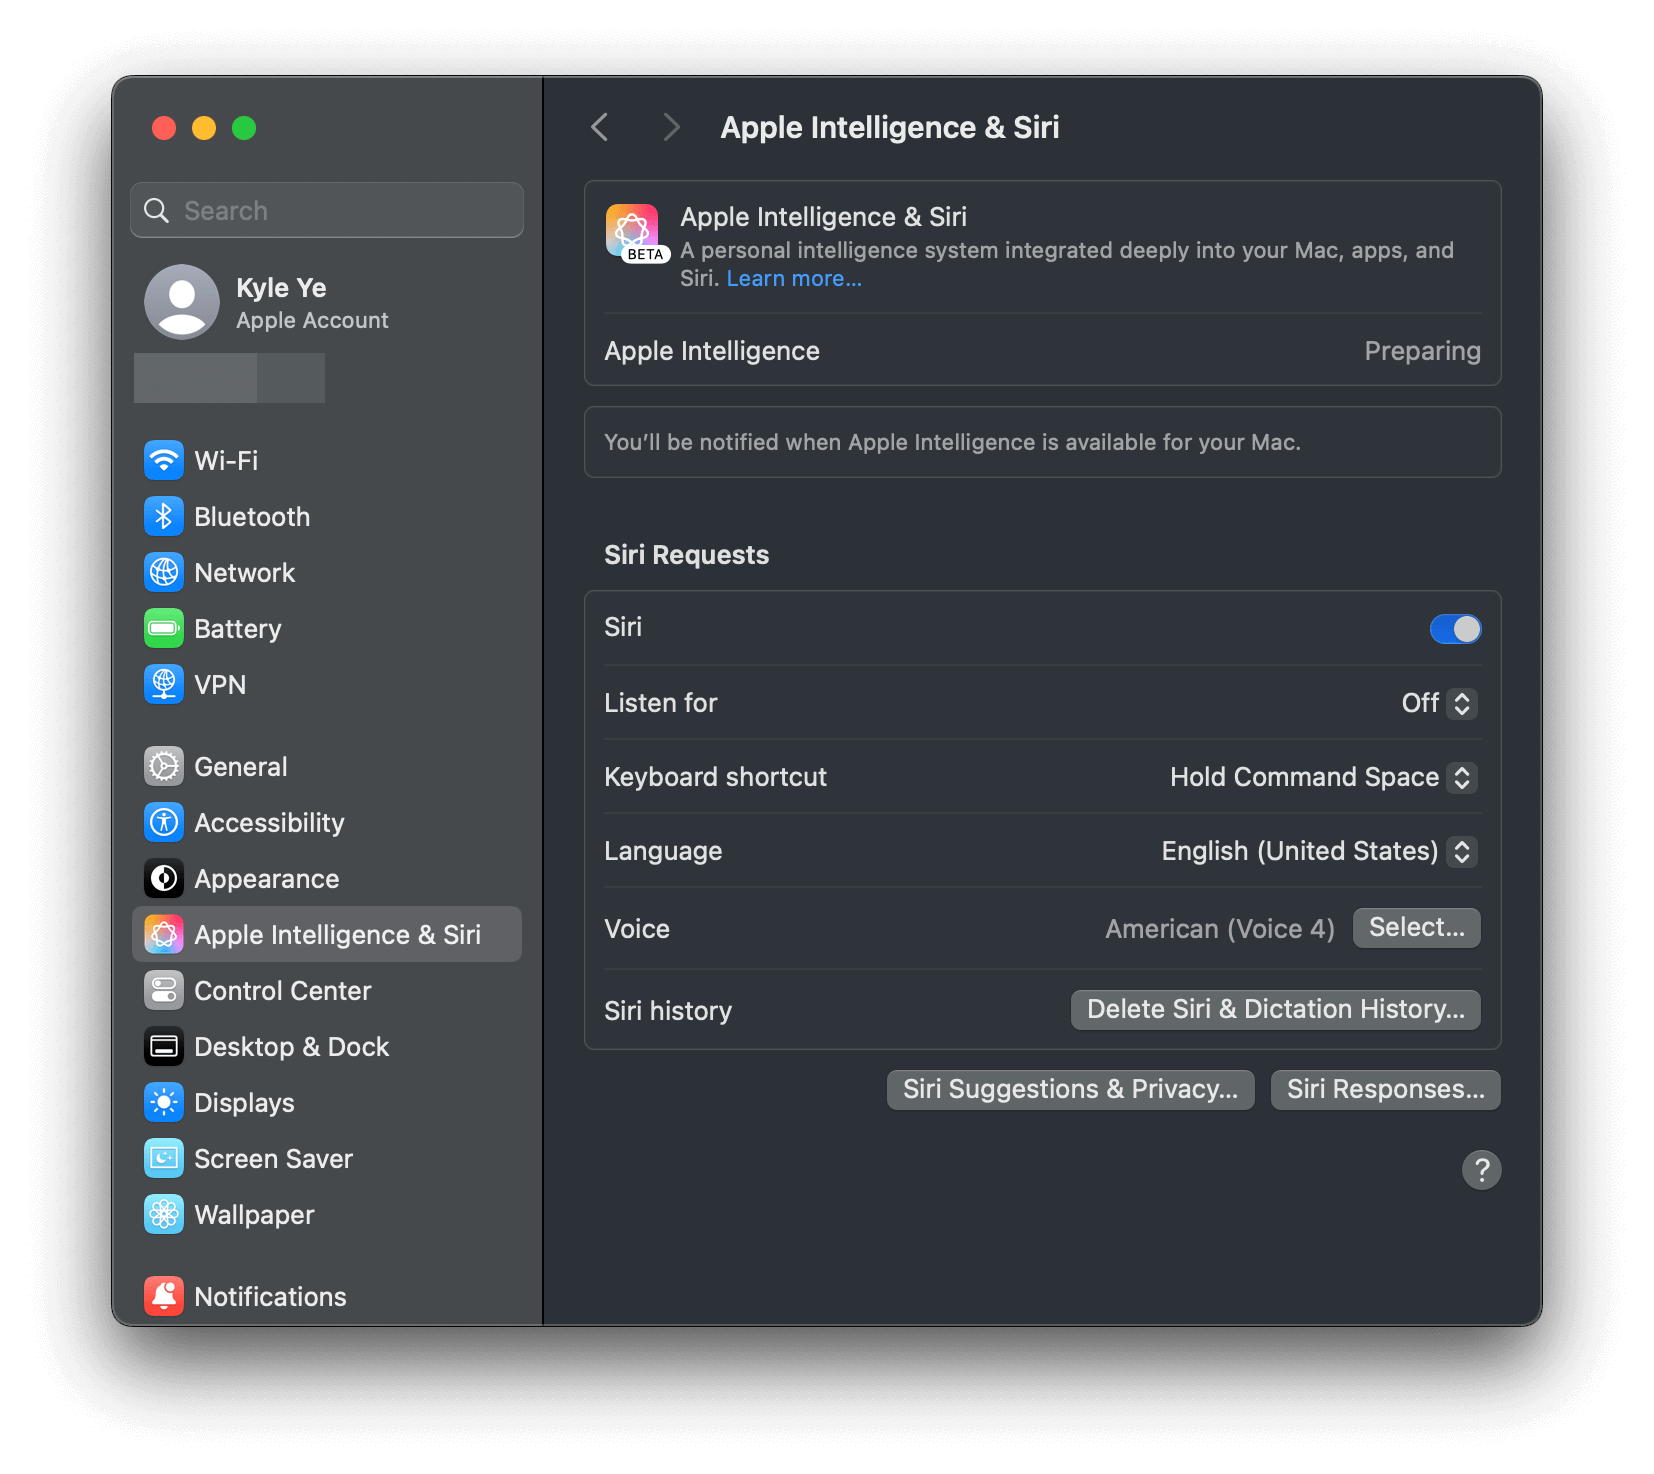Go to Desktop & Dock settings
The width and height of the screenshot is (1654, 1474).
coord(291,1047)
